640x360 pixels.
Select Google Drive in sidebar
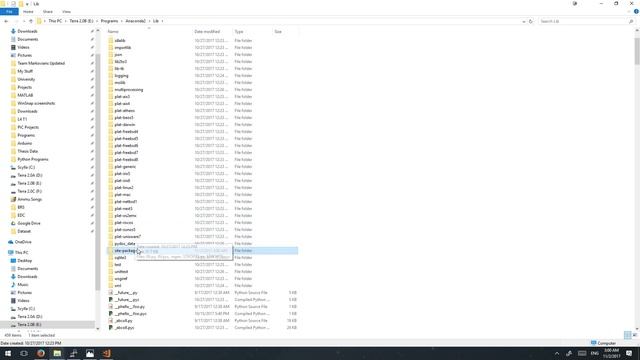(29, 223)
